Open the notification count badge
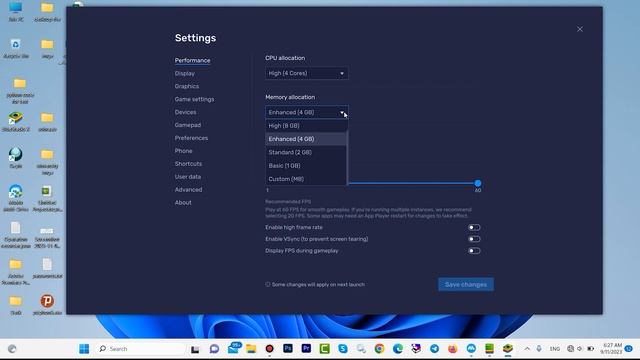Viewport: 640px width, 360px height. (x=629, y=349)
